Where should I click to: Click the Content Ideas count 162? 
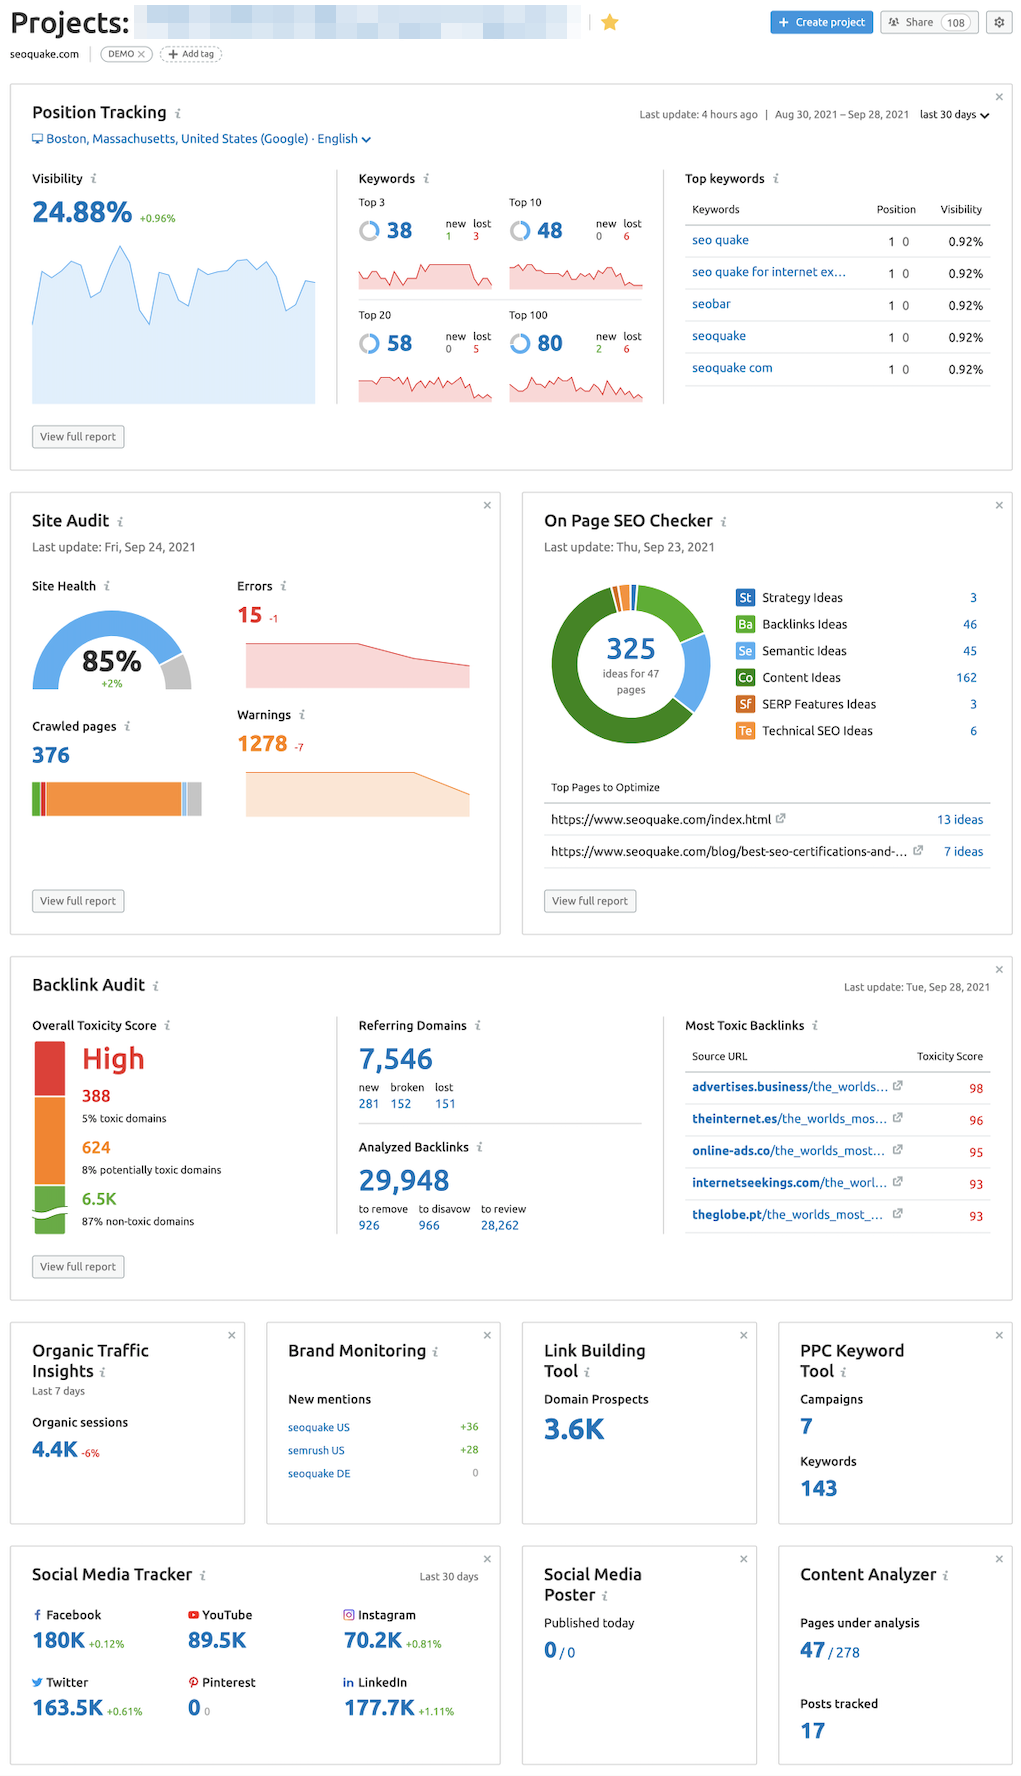(966, 678)
